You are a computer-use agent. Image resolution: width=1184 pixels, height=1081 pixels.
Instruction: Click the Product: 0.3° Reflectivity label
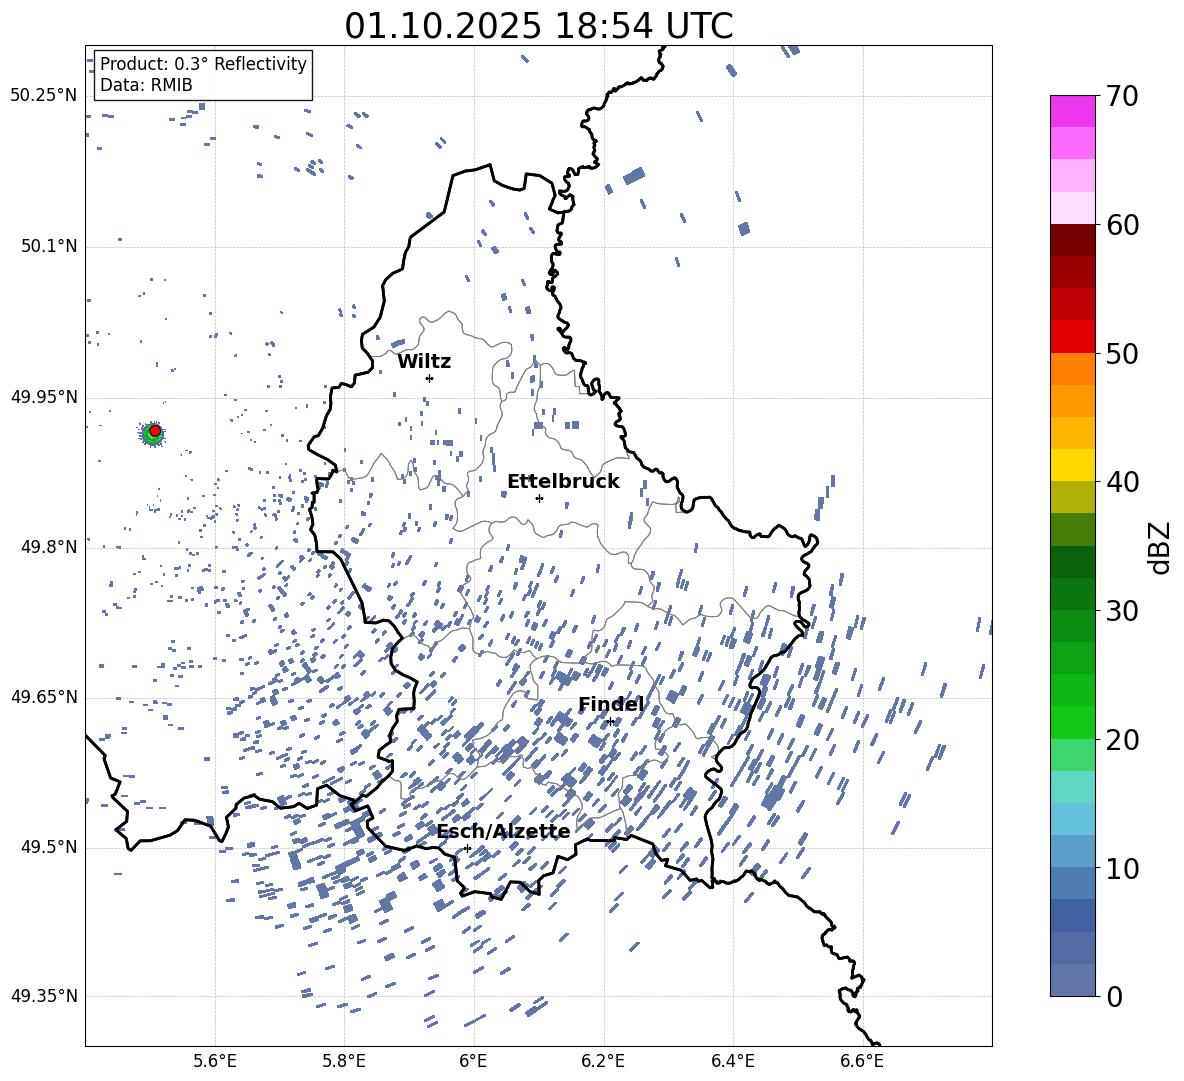coord(203,64)
